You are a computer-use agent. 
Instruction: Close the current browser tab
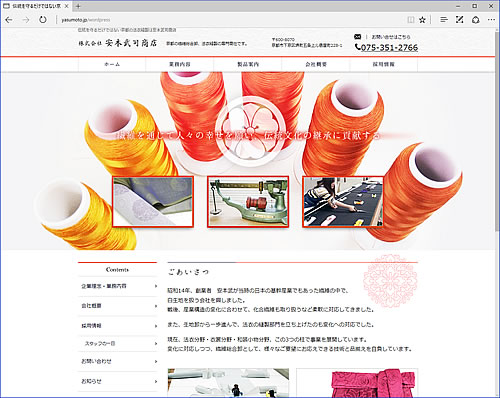(67, 6)
